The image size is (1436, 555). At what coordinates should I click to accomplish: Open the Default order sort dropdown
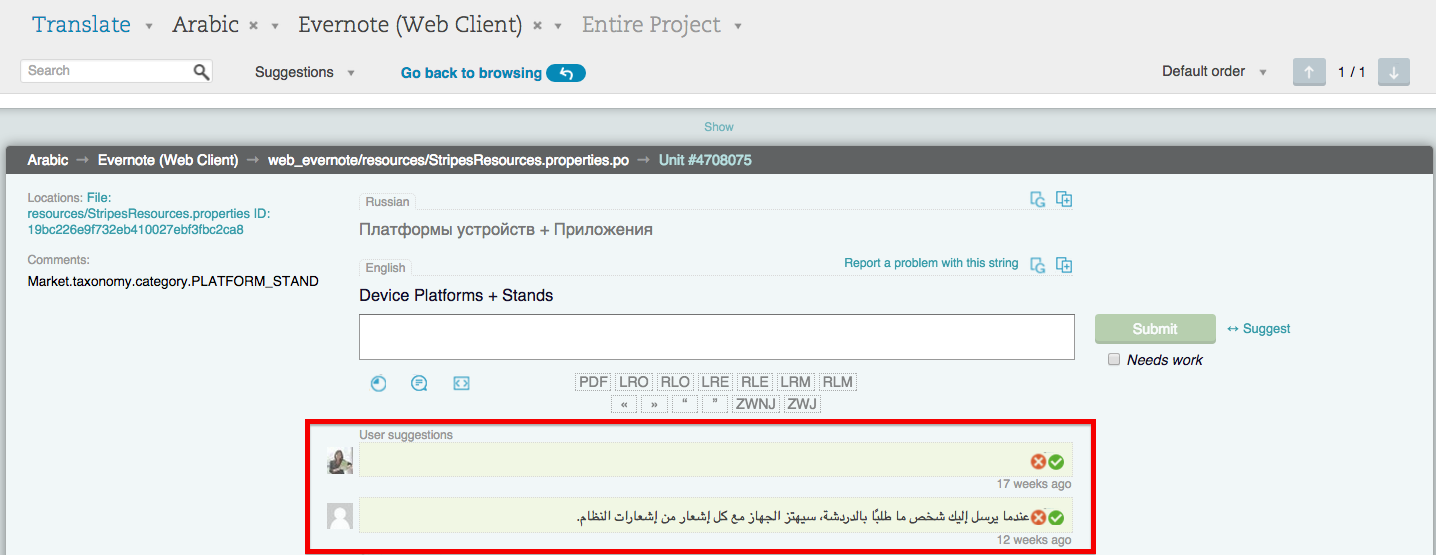pyautogui.click(x=1214, y=72)
